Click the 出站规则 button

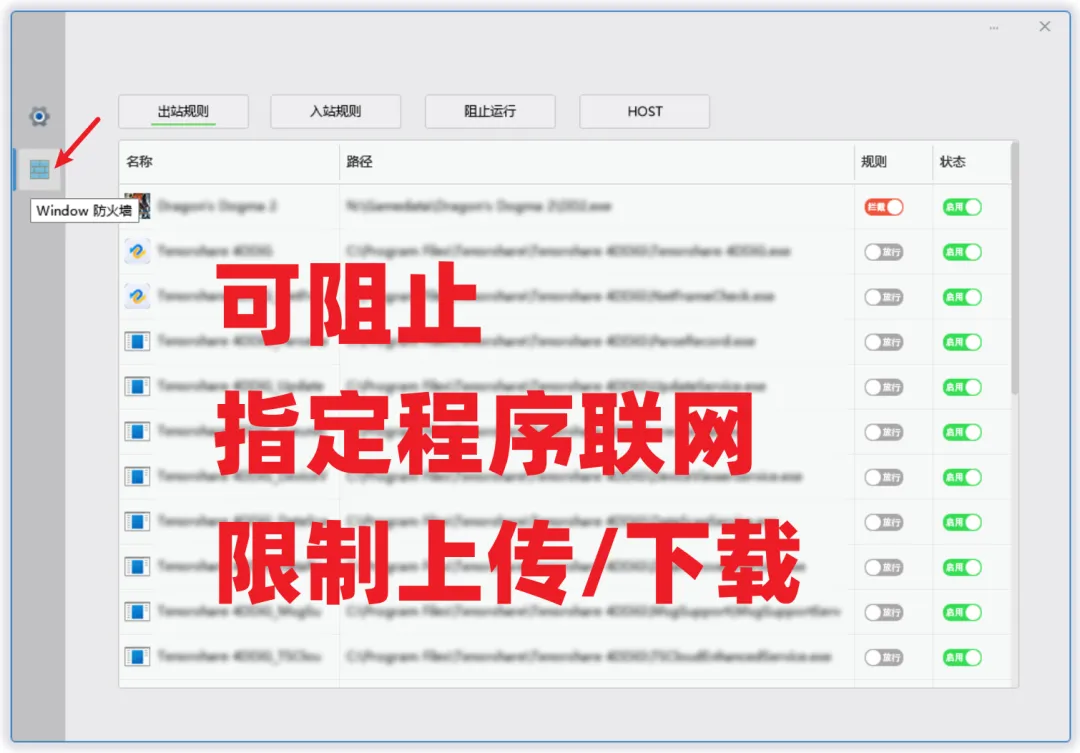(x=183, y=112)
